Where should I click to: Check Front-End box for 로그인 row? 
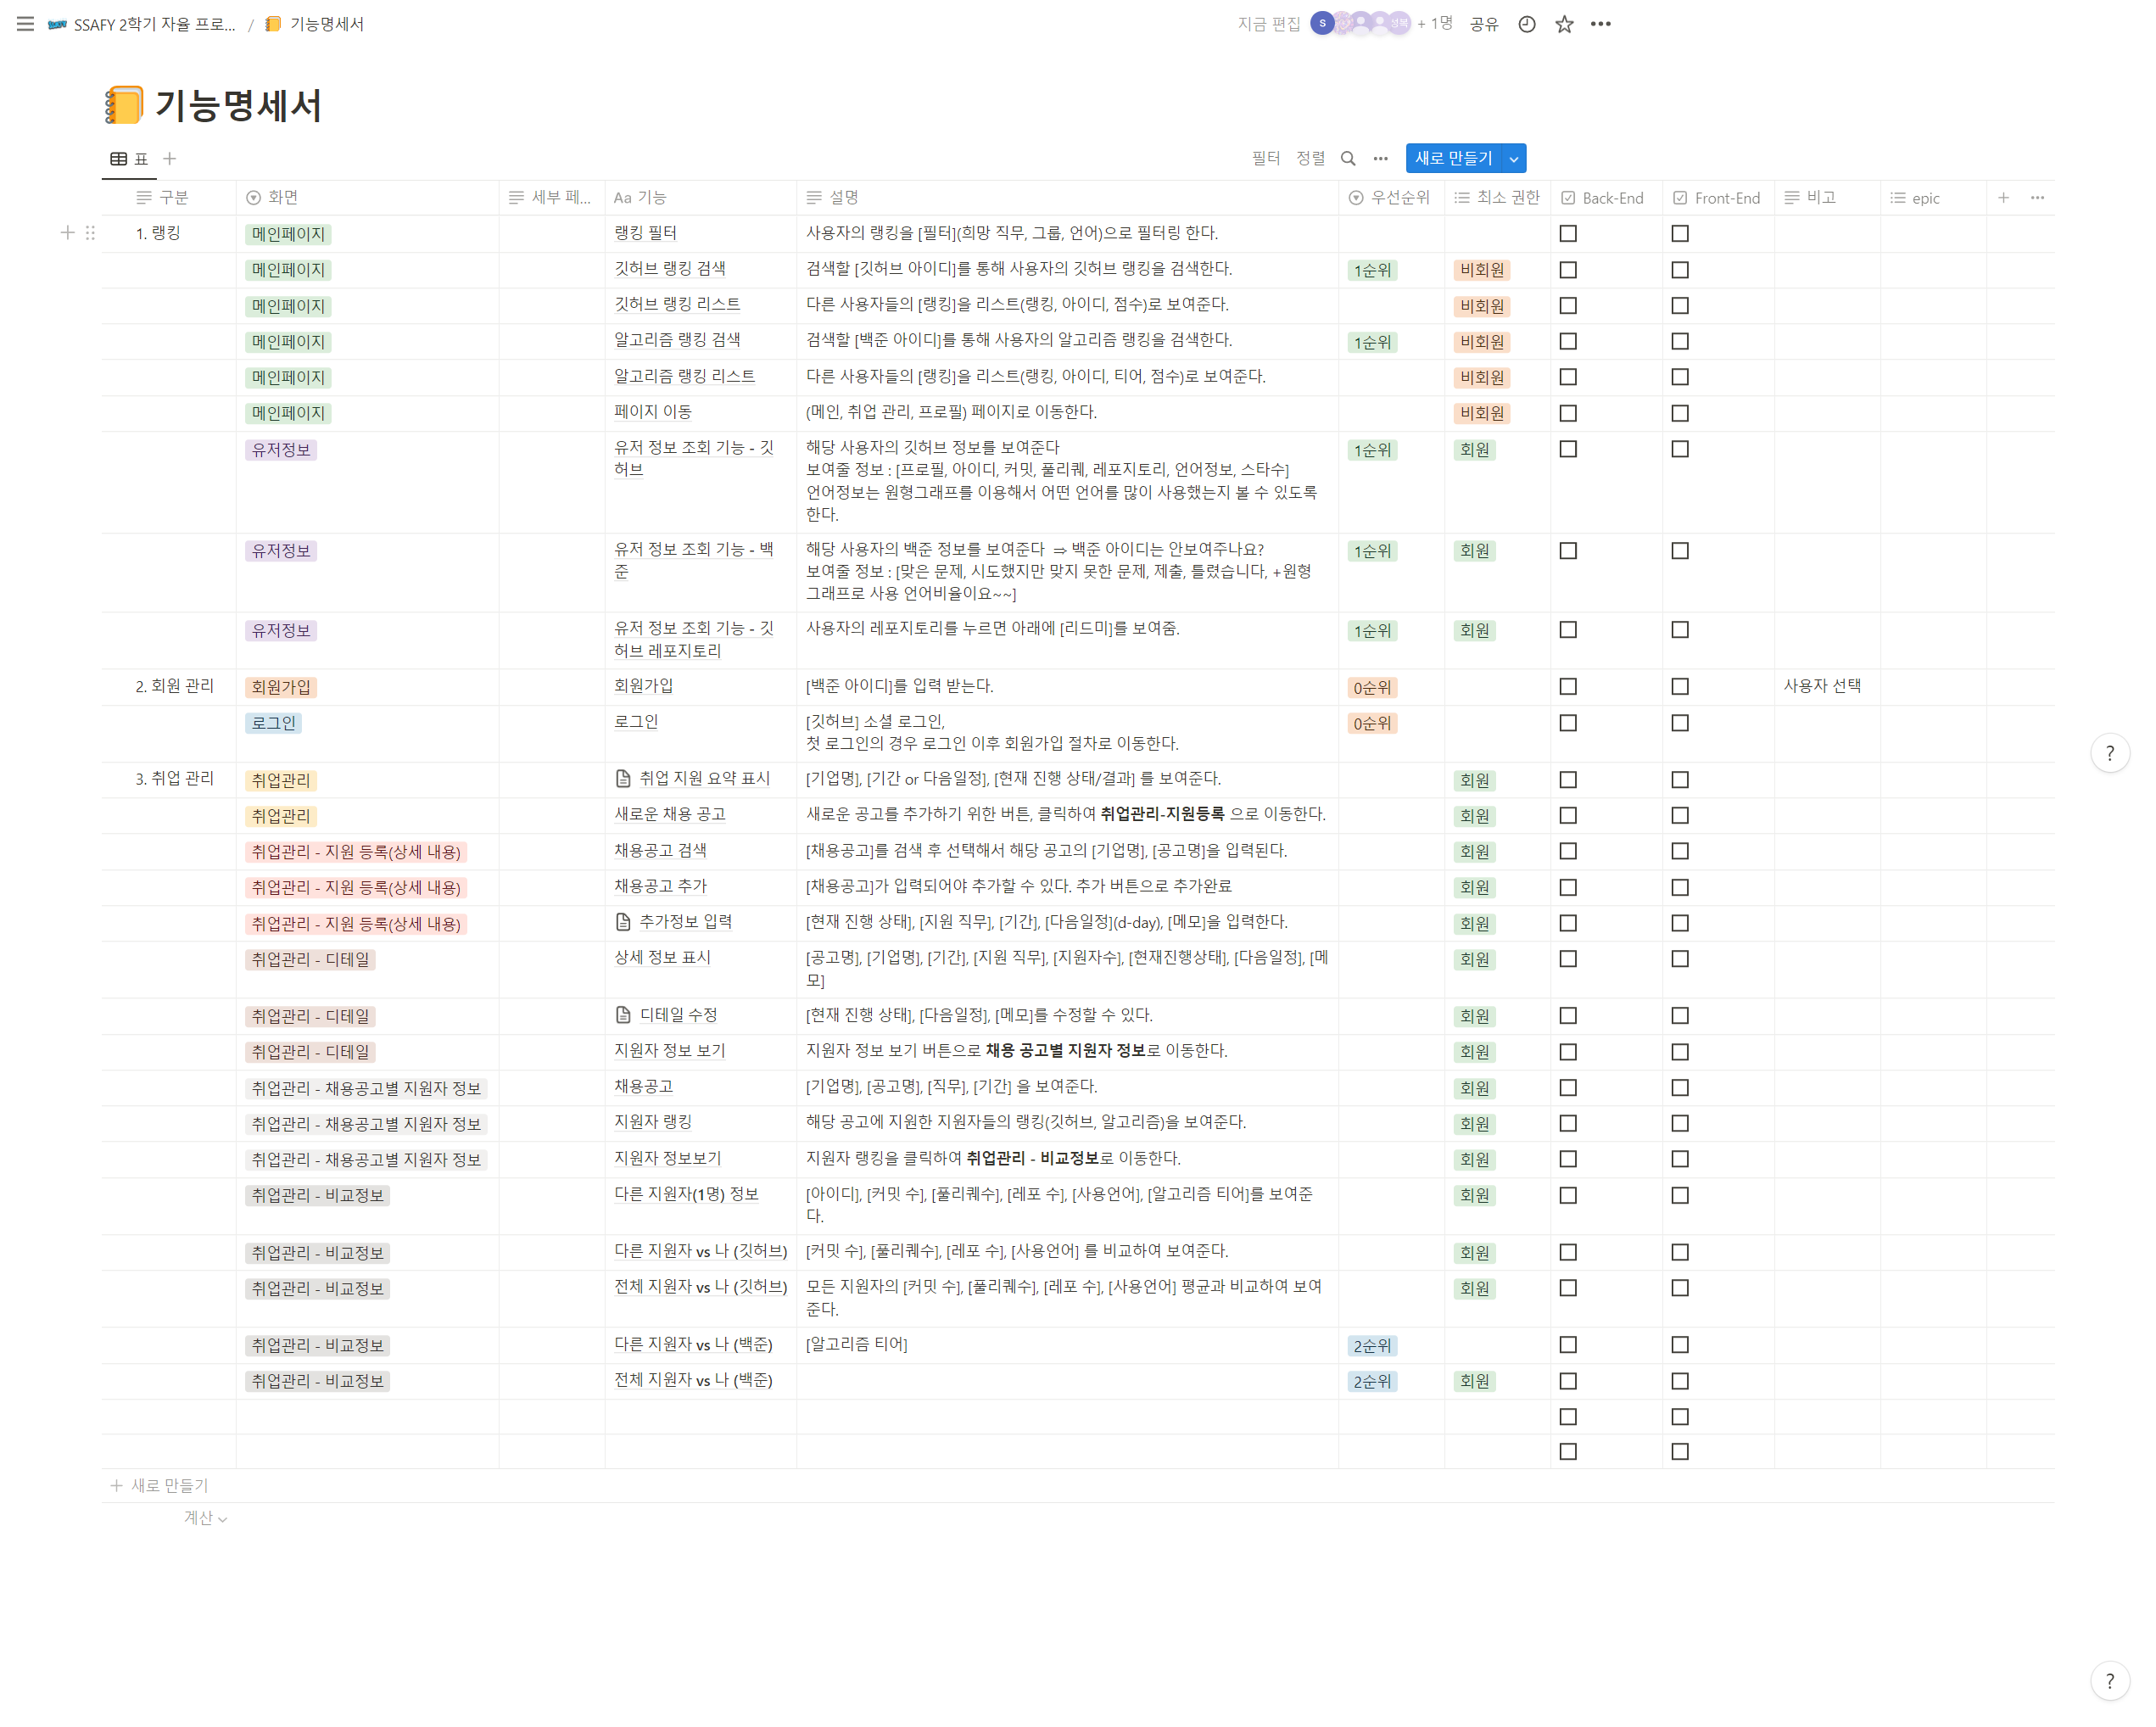[x=1679, y=722]
